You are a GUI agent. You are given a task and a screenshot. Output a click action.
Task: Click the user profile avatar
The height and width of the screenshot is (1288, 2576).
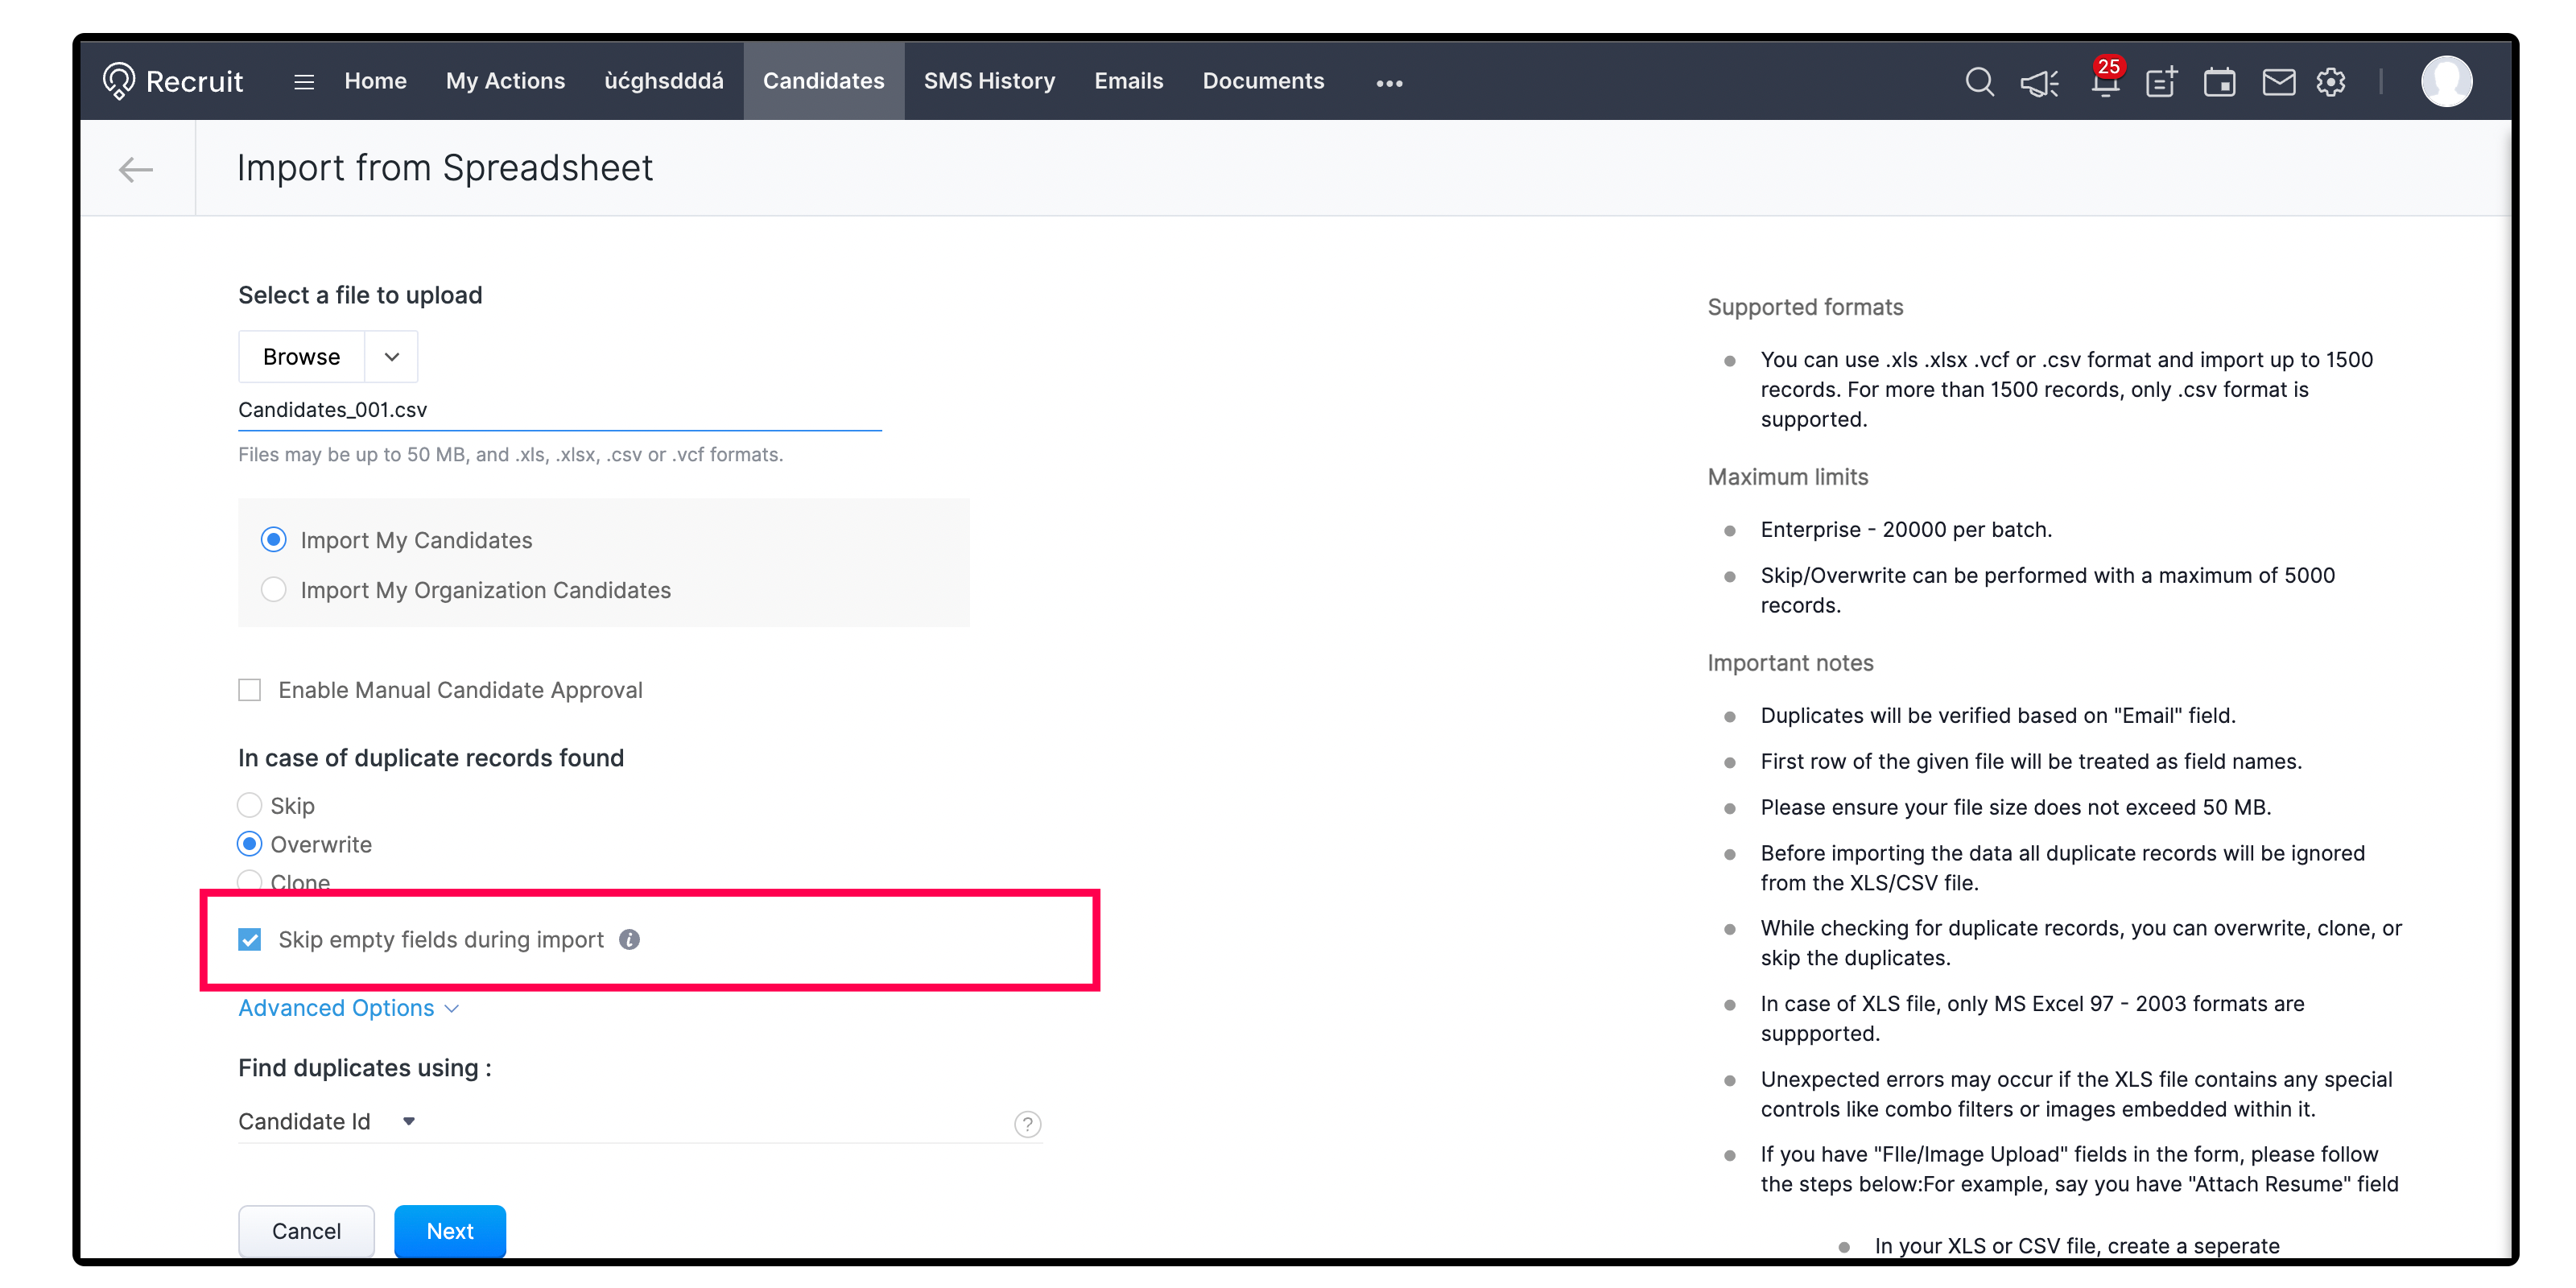click(2446, 82)
